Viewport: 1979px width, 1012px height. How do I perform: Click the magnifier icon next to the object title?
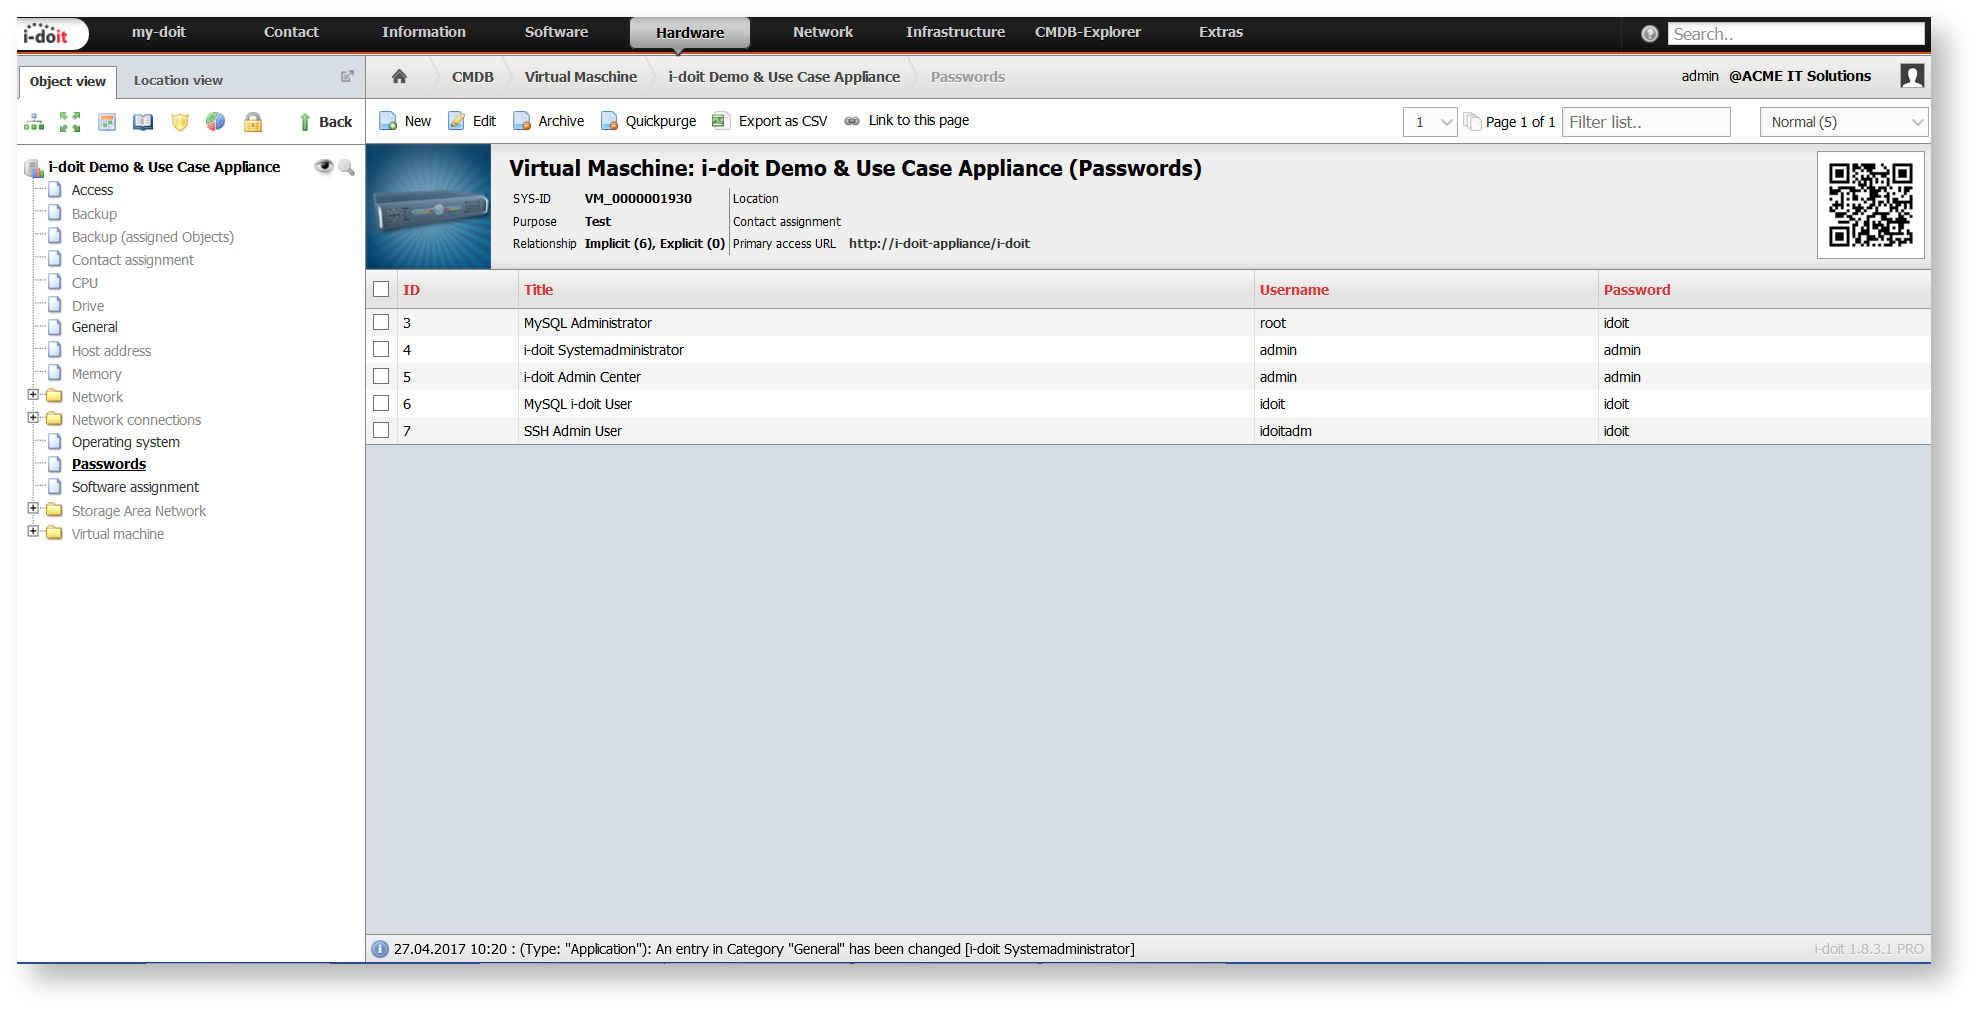coord(347,167)
